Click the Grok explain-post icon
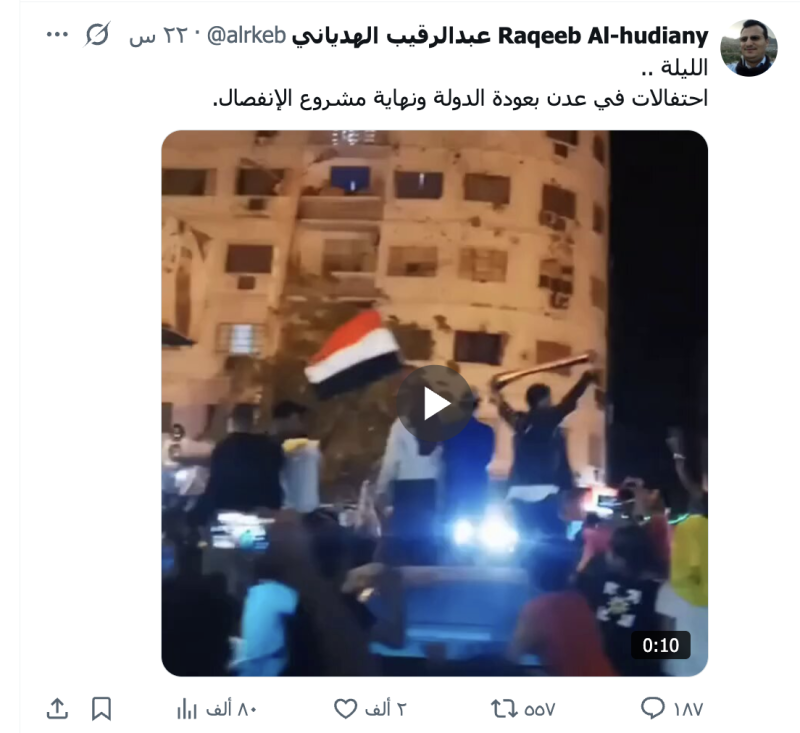800x733 pixels. tap(97, 35)
